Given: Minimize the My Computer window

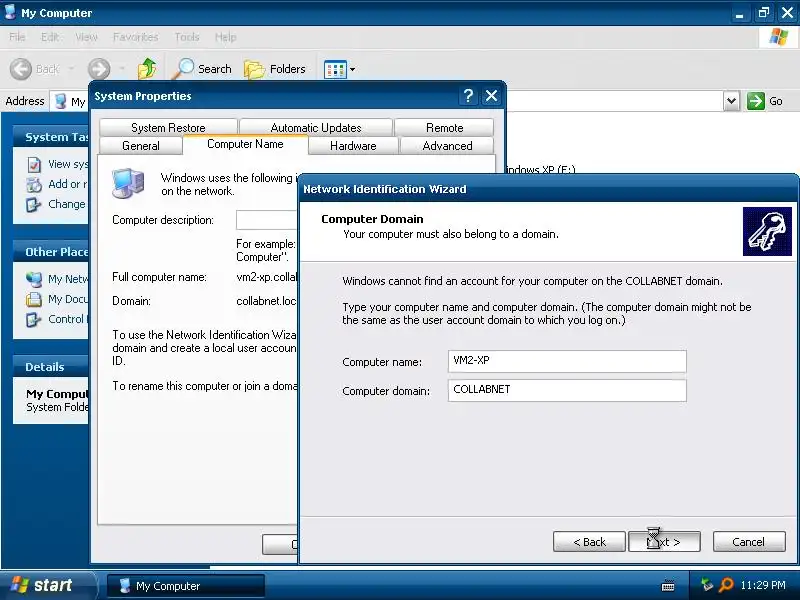Looking at the screenshot, I should coord(739,12).
